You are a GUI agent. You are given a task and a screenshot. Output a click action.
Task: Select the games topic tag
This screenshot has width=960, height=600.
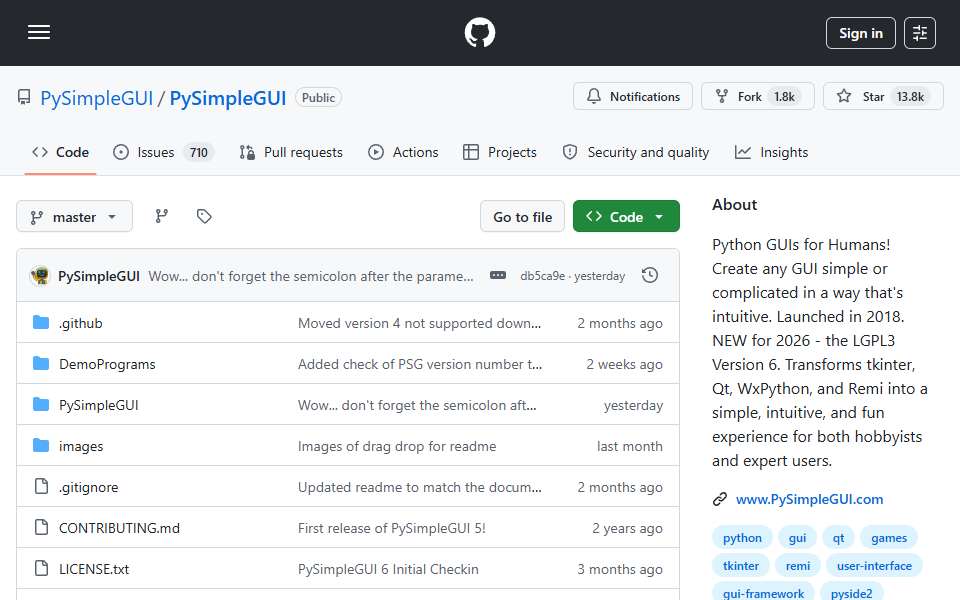click(x=889, y=538)
